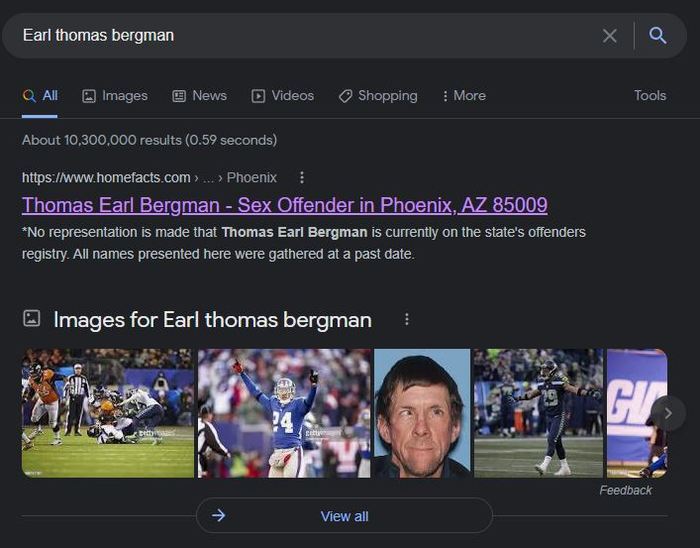Open the football tackle thumbnail image
This screenshot has height=548, width=700.
pos(108,412)
